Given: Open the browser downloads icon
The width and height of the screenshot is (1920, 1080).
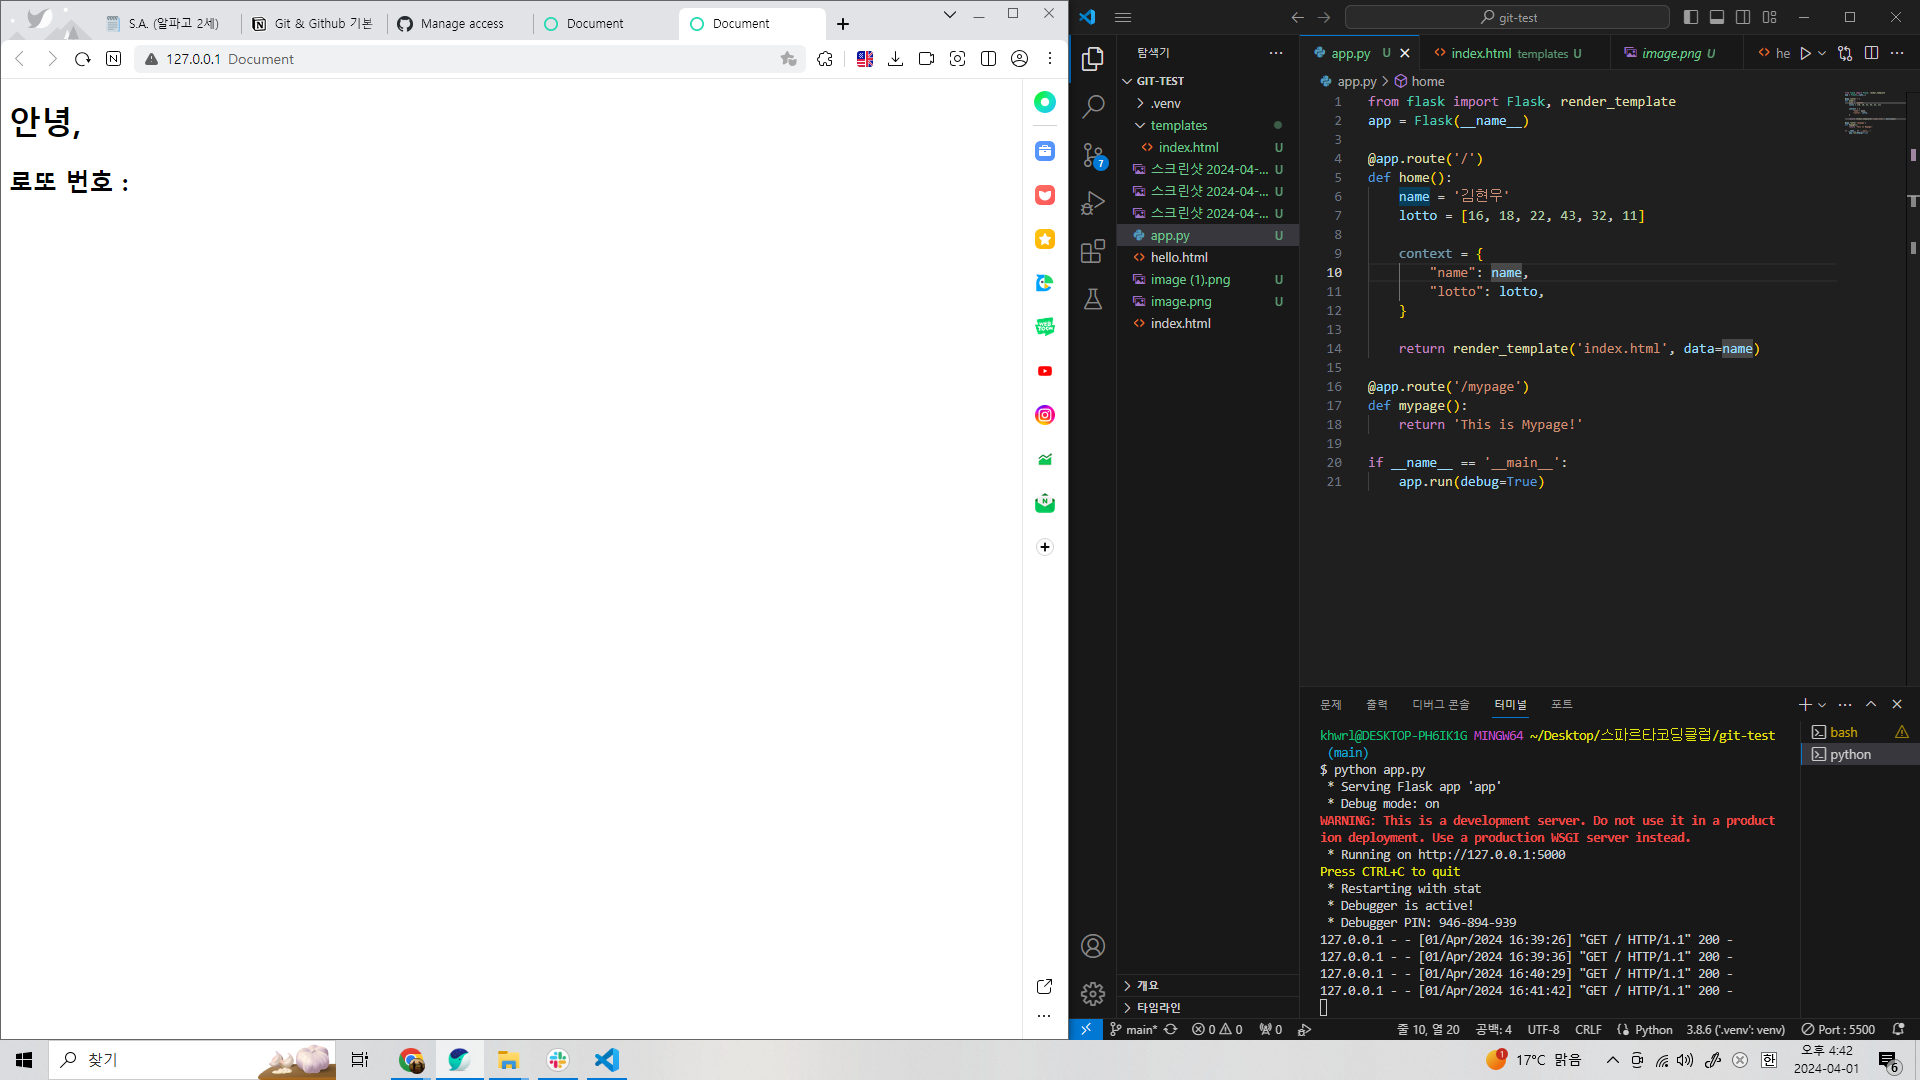Looking at the screenshot, I should [x=895, y=59].
